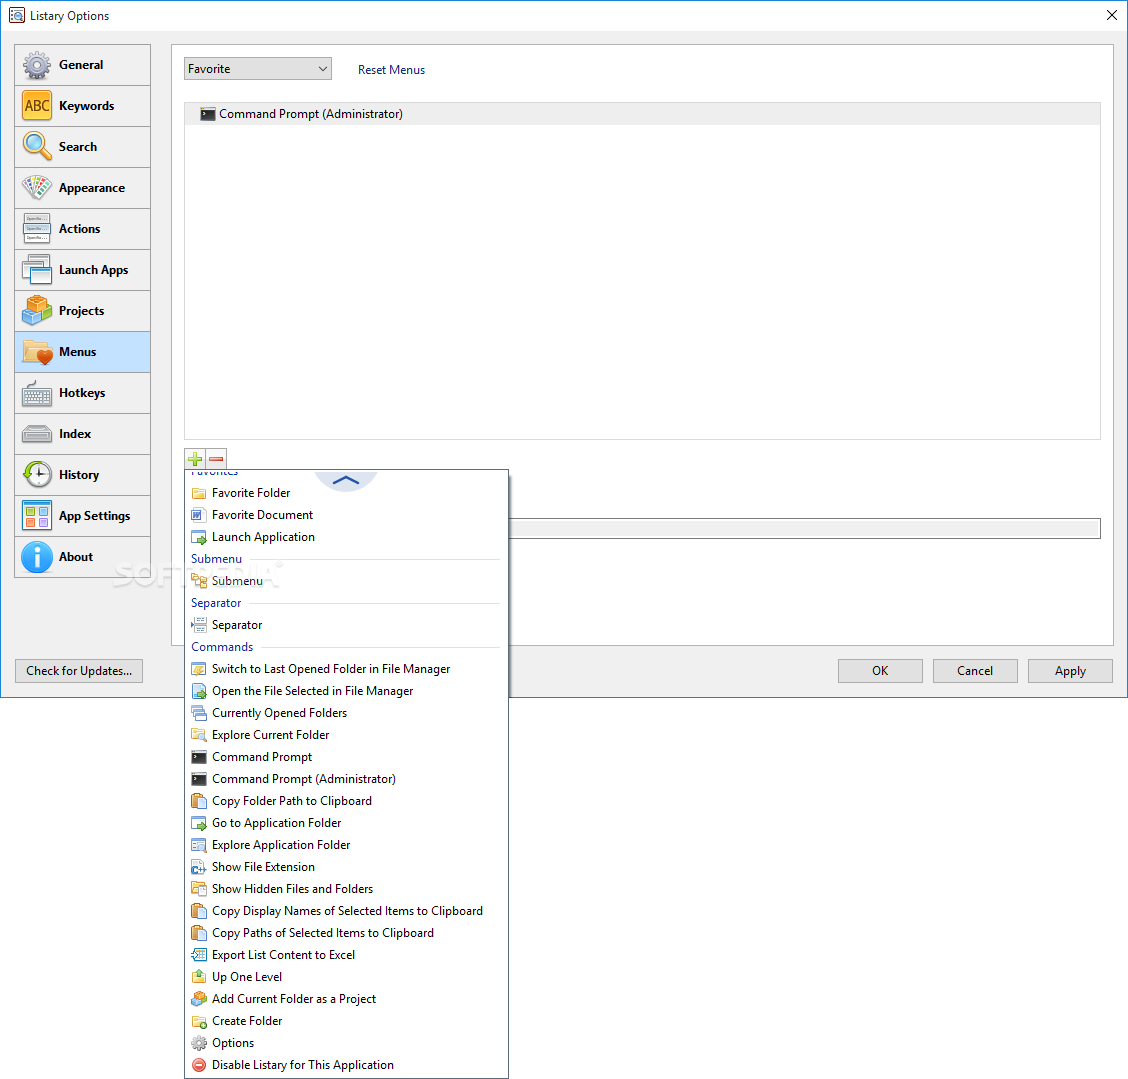Open the Menus settings tab

pyautogui.click(x=83, y=352)
